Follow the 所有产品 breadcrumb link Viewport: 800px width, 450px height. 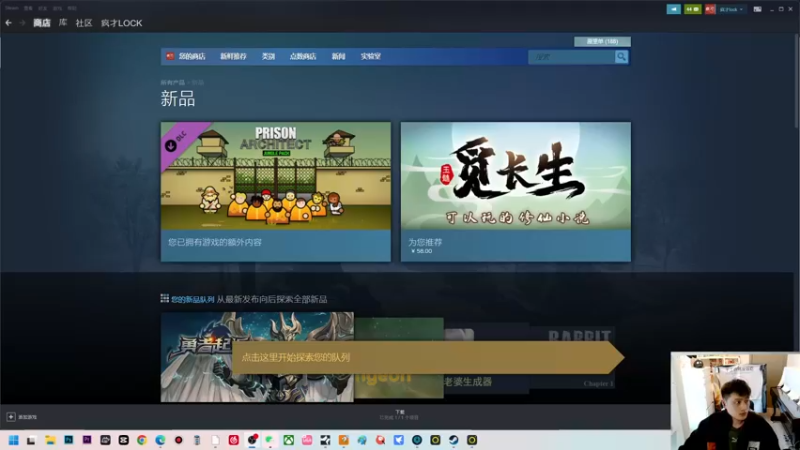(172, 82)
